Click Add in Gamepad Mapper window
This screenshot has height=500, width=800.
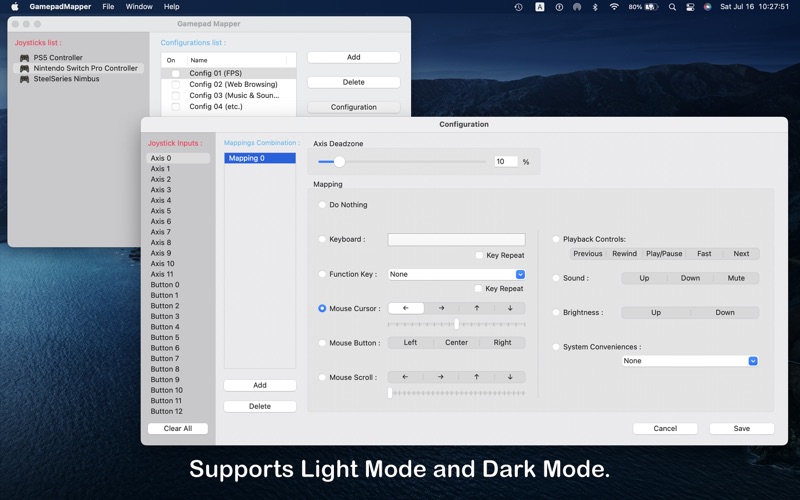[354, 57]
